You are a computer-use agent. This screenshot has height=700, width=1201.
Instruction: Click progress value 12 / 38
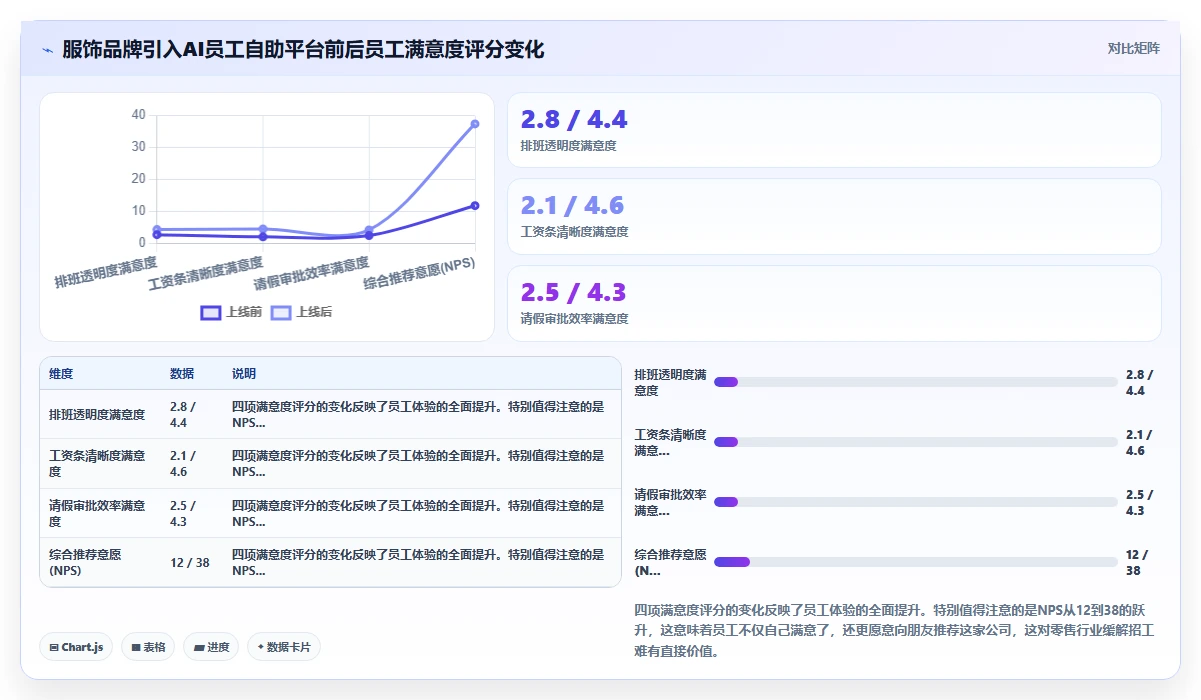[1138, 563]
